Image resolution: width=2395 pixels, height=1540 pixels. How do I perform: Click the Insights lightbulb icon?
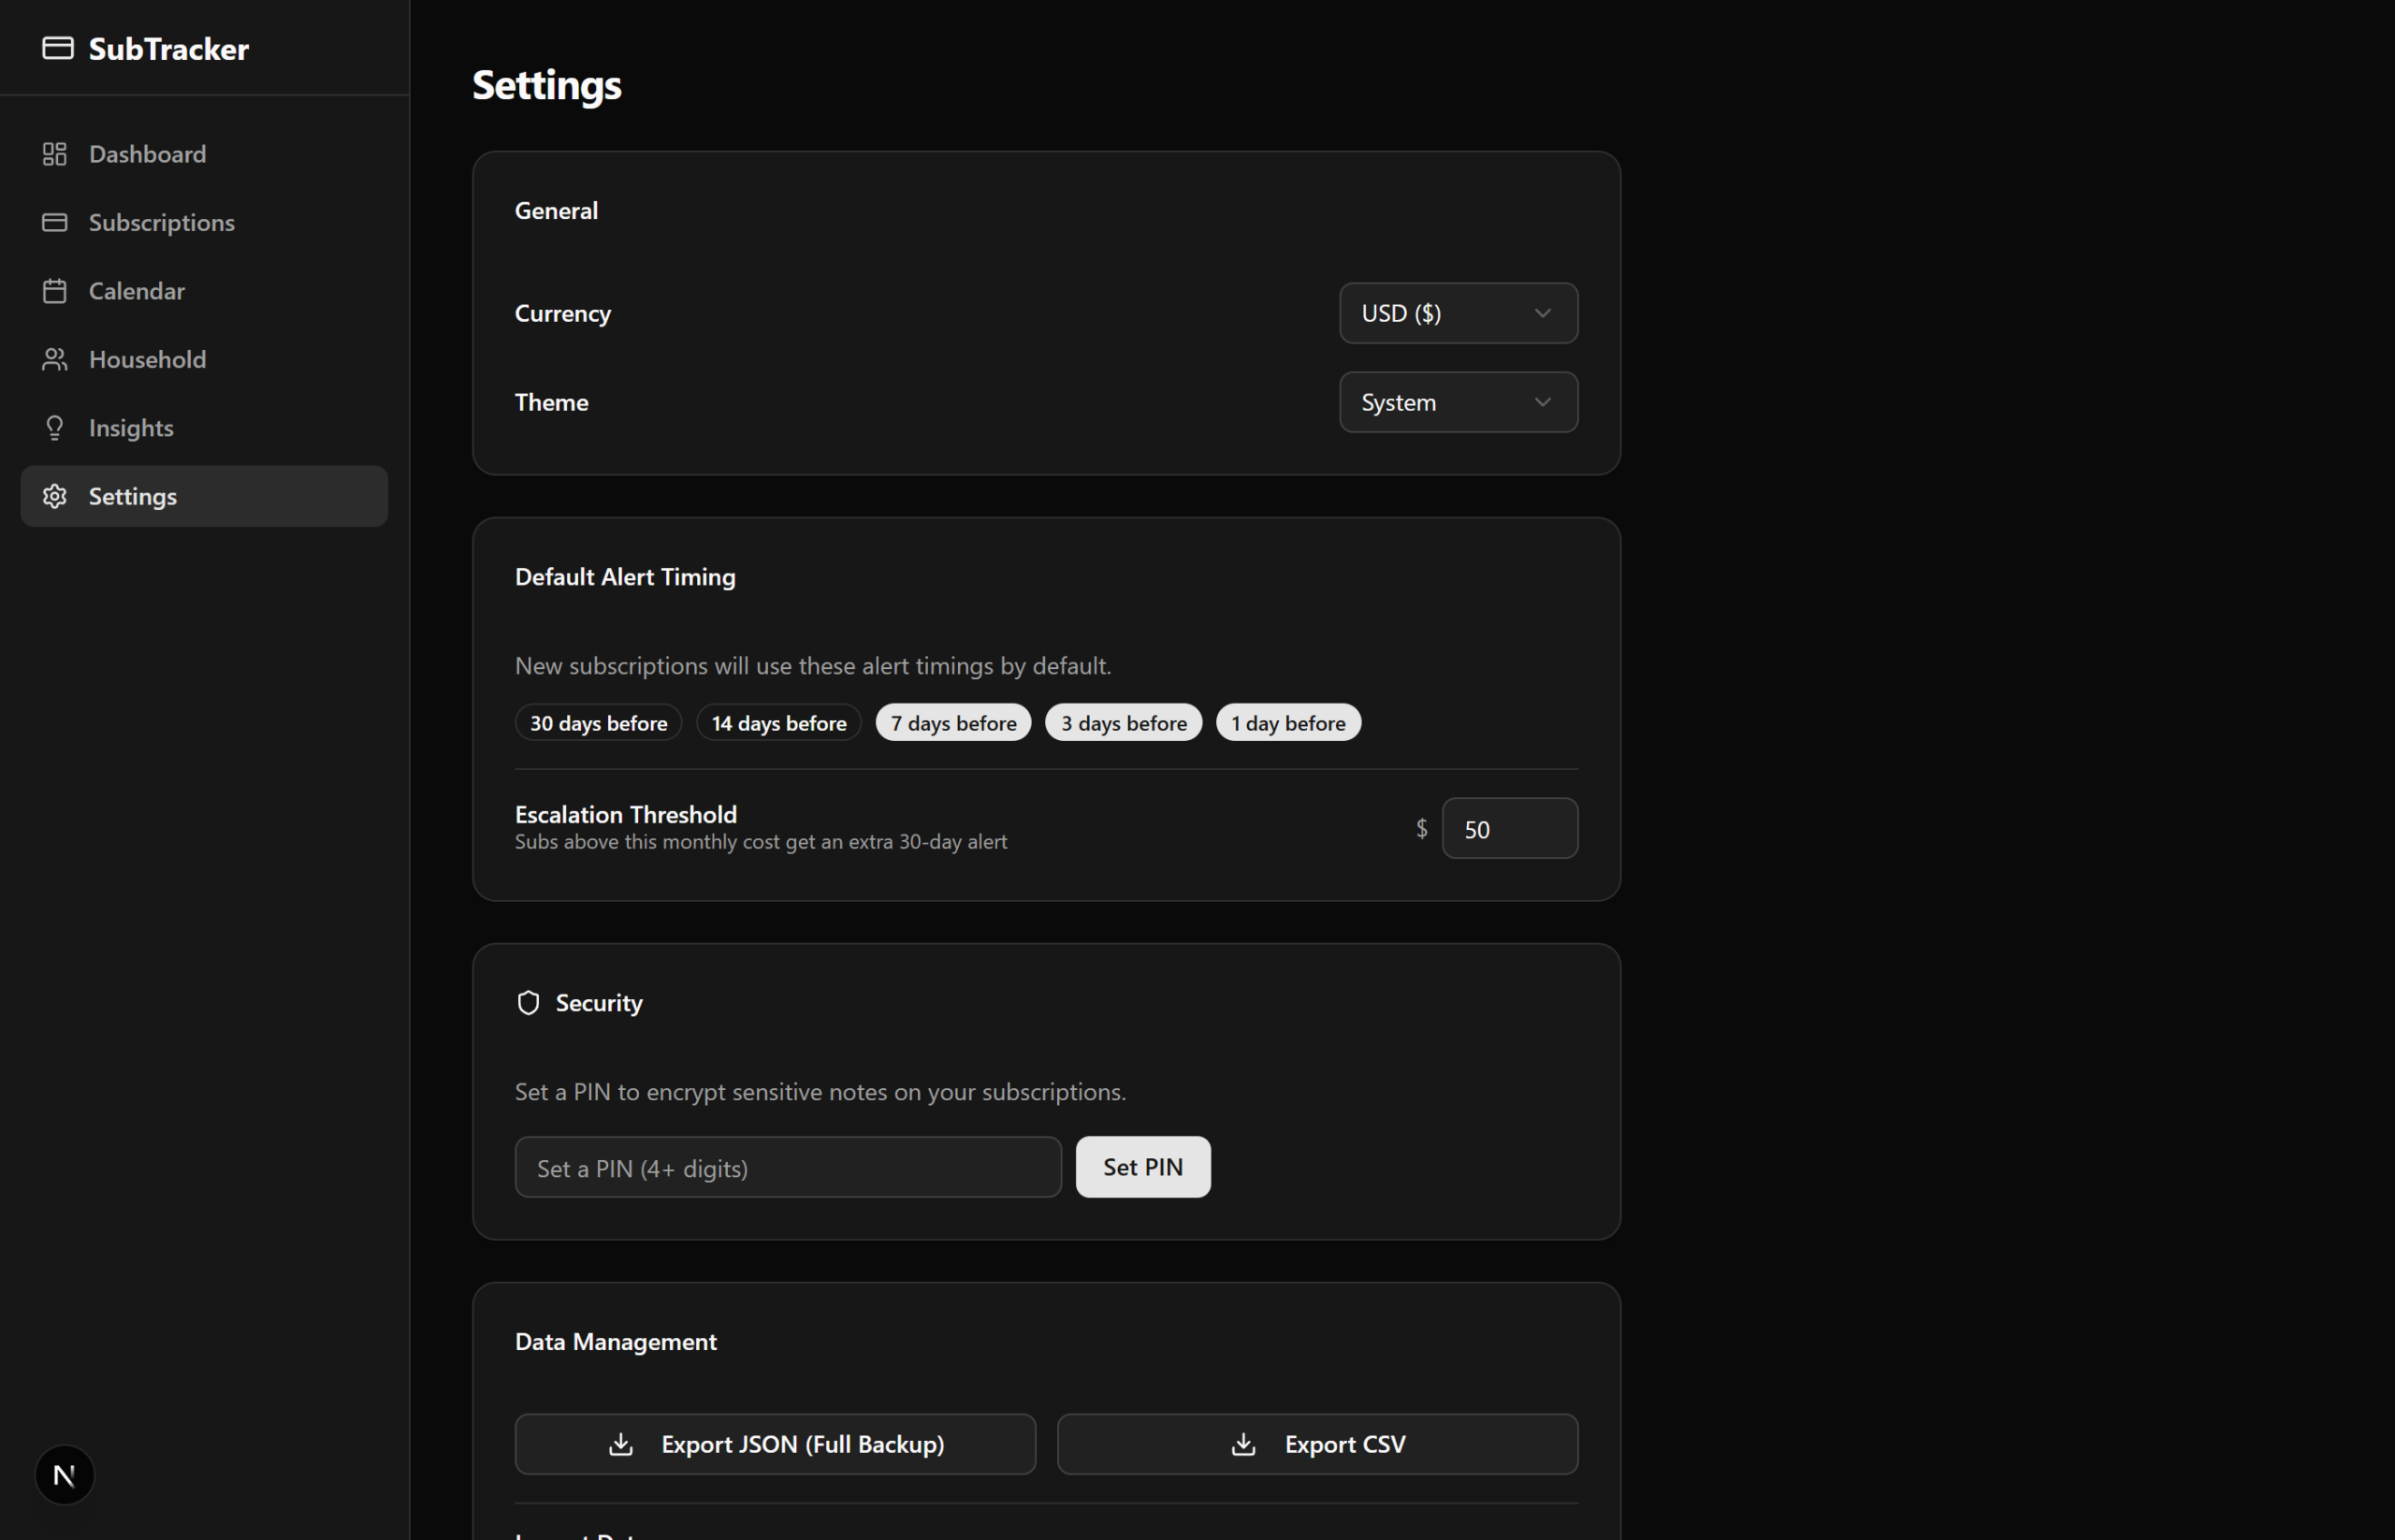point(55,428)
